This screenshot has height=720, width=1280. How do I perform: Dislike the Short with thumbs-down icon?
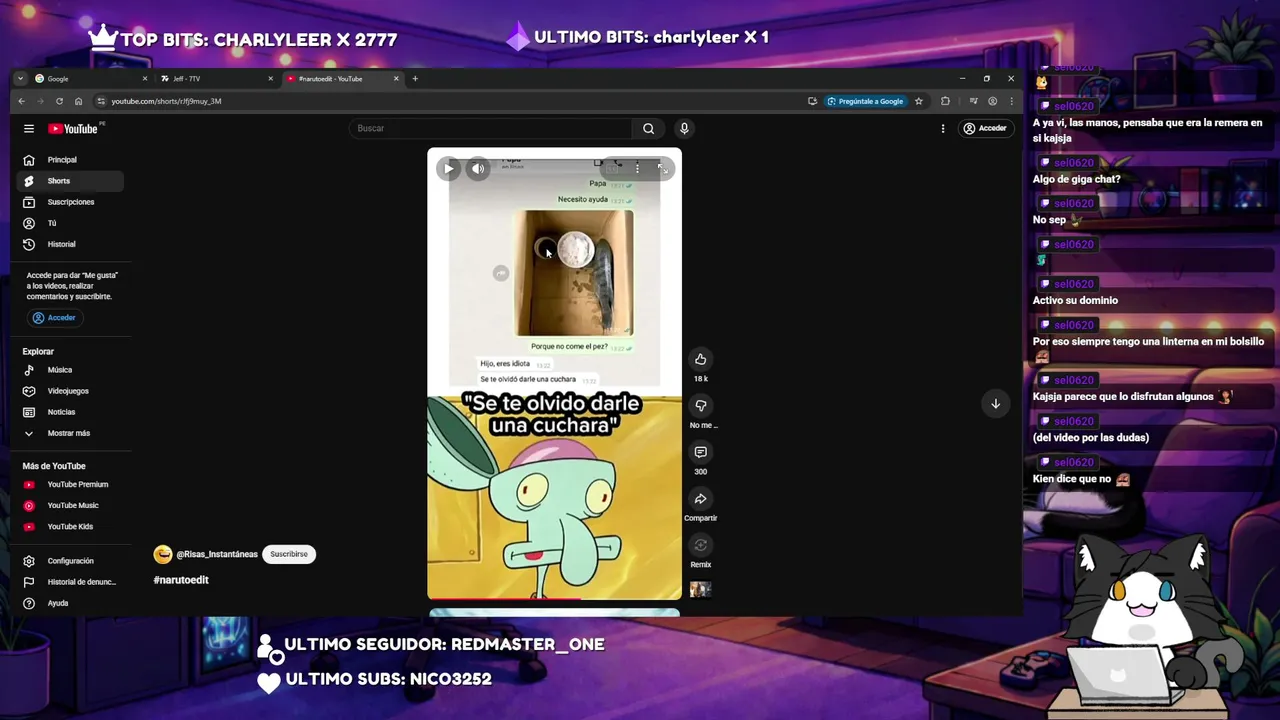700,405
